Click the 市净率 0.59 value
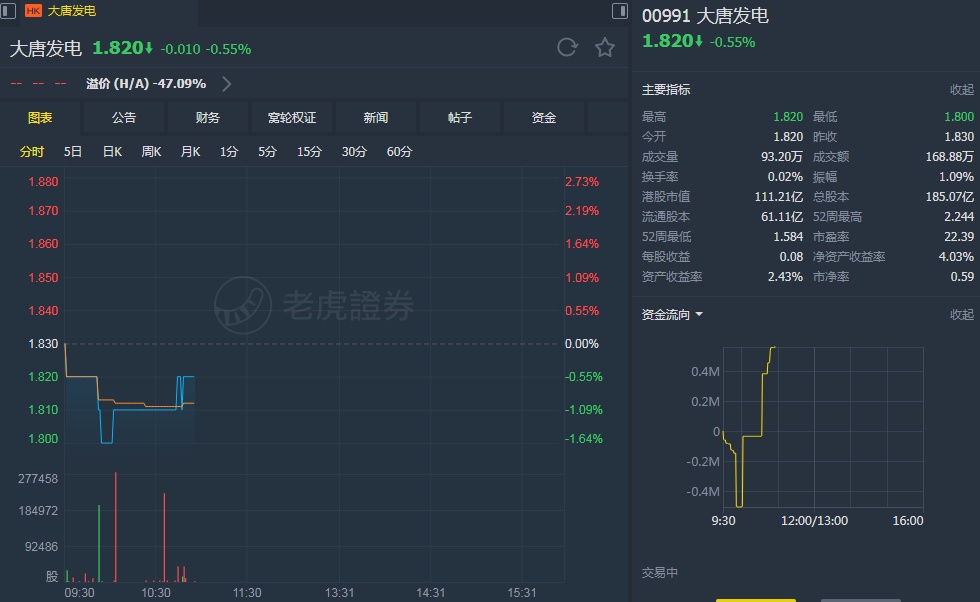The image size is (980, 602). (x=962, y=277)
